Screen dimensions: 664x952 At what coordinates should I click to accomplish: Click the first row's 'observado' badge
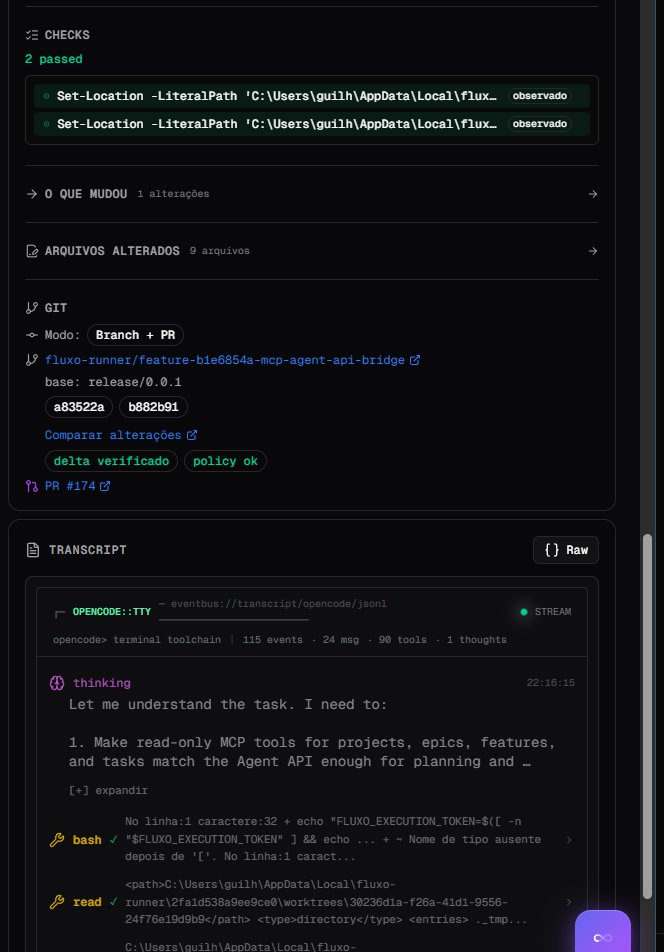pos(540,96)
